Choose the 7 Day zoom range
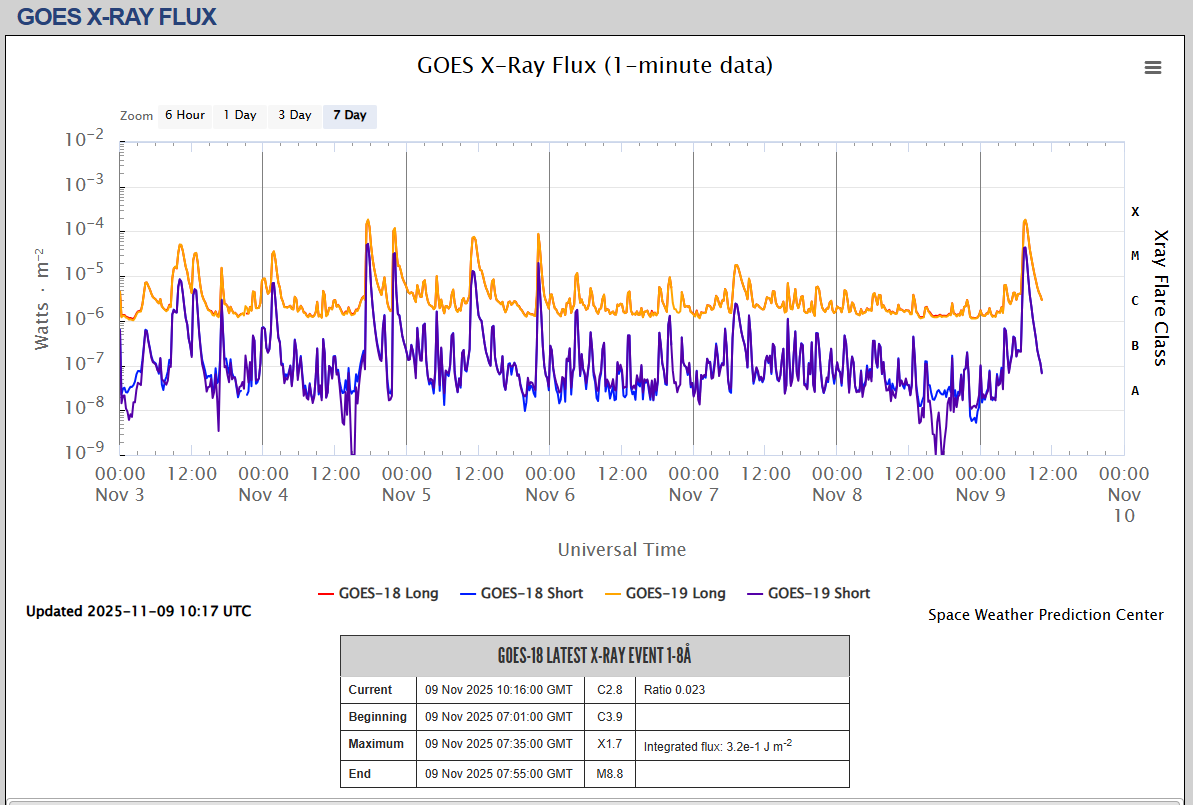The image size is (1193, 805). pos(350,116)
